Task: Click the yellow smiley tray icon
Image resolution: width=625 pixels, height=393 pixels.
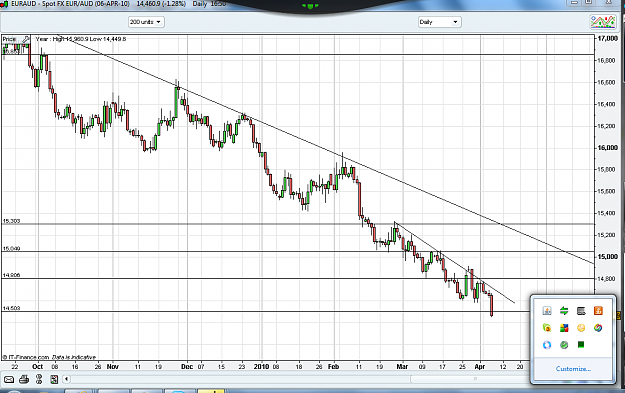Action: click(581, 328)
